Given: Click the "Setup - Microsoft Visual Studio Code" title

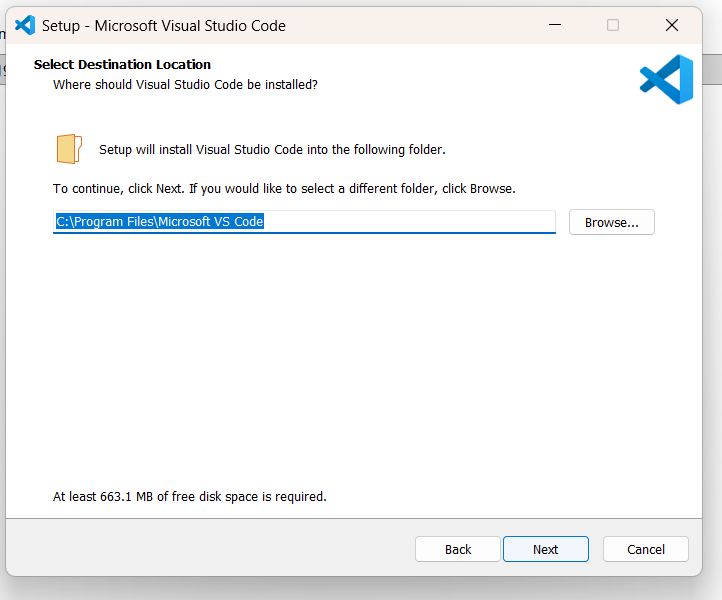Looking at the screenshot, I should [x=163, y=26].
